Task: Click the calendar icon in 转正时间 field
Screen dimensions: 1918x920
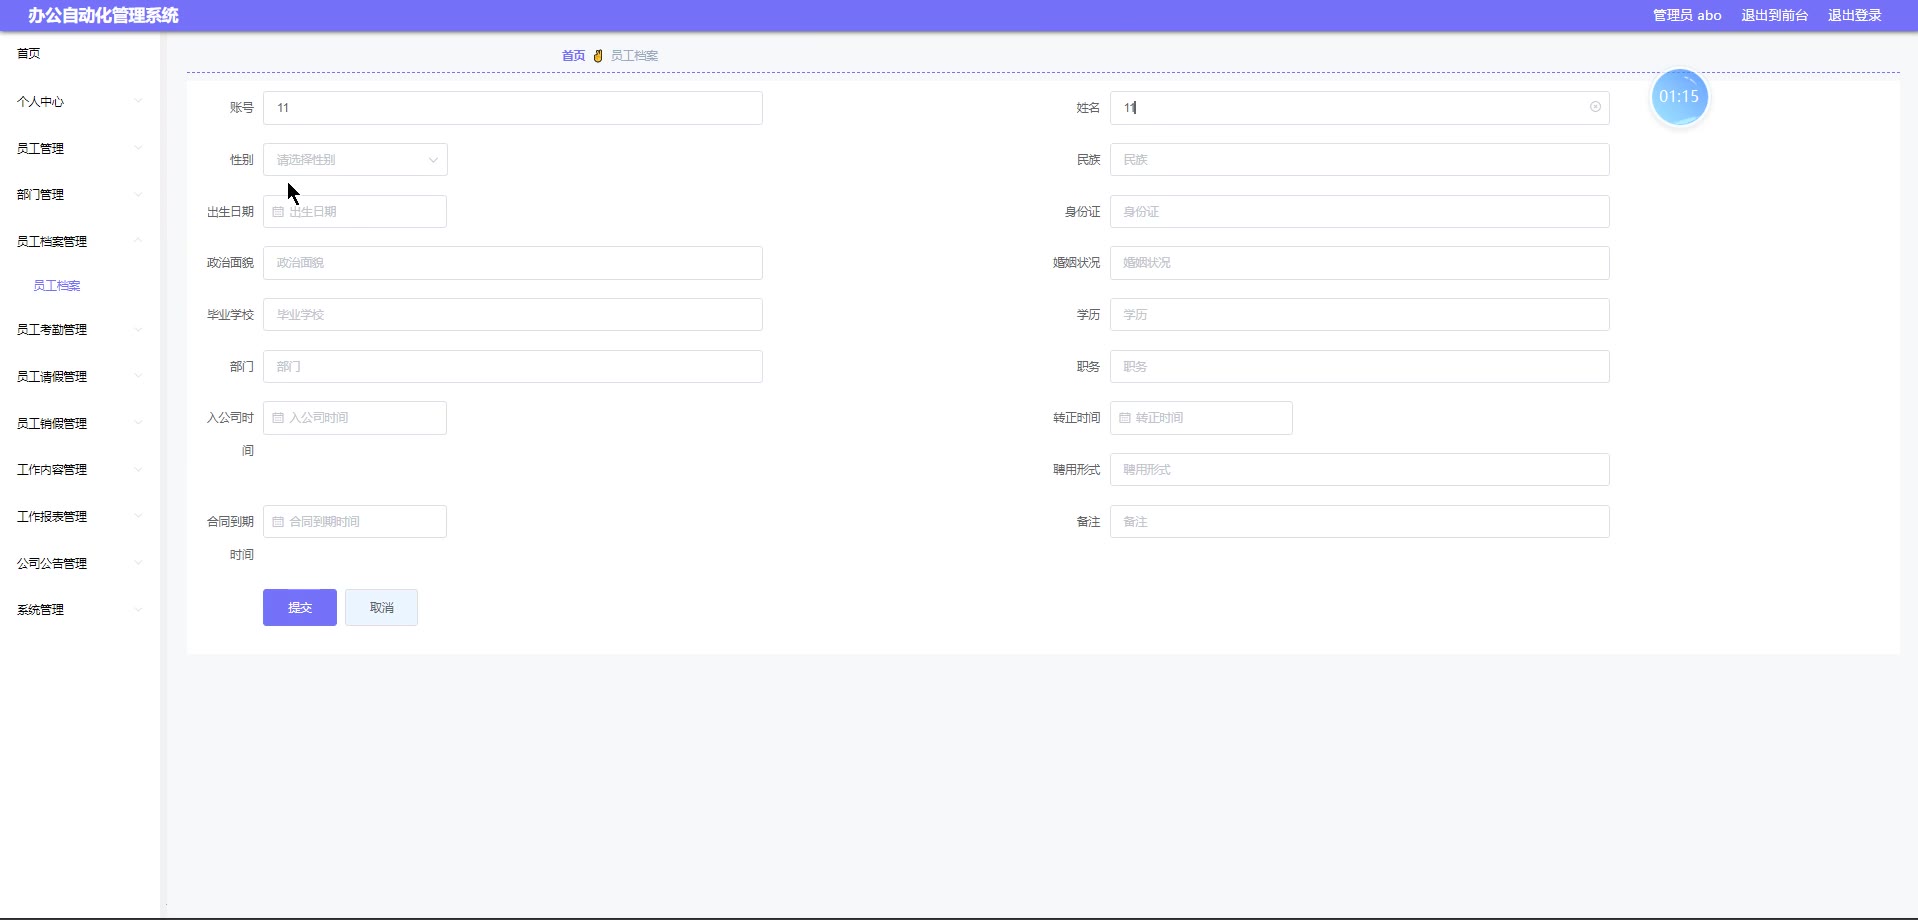Action: (x=1125, y=418)
